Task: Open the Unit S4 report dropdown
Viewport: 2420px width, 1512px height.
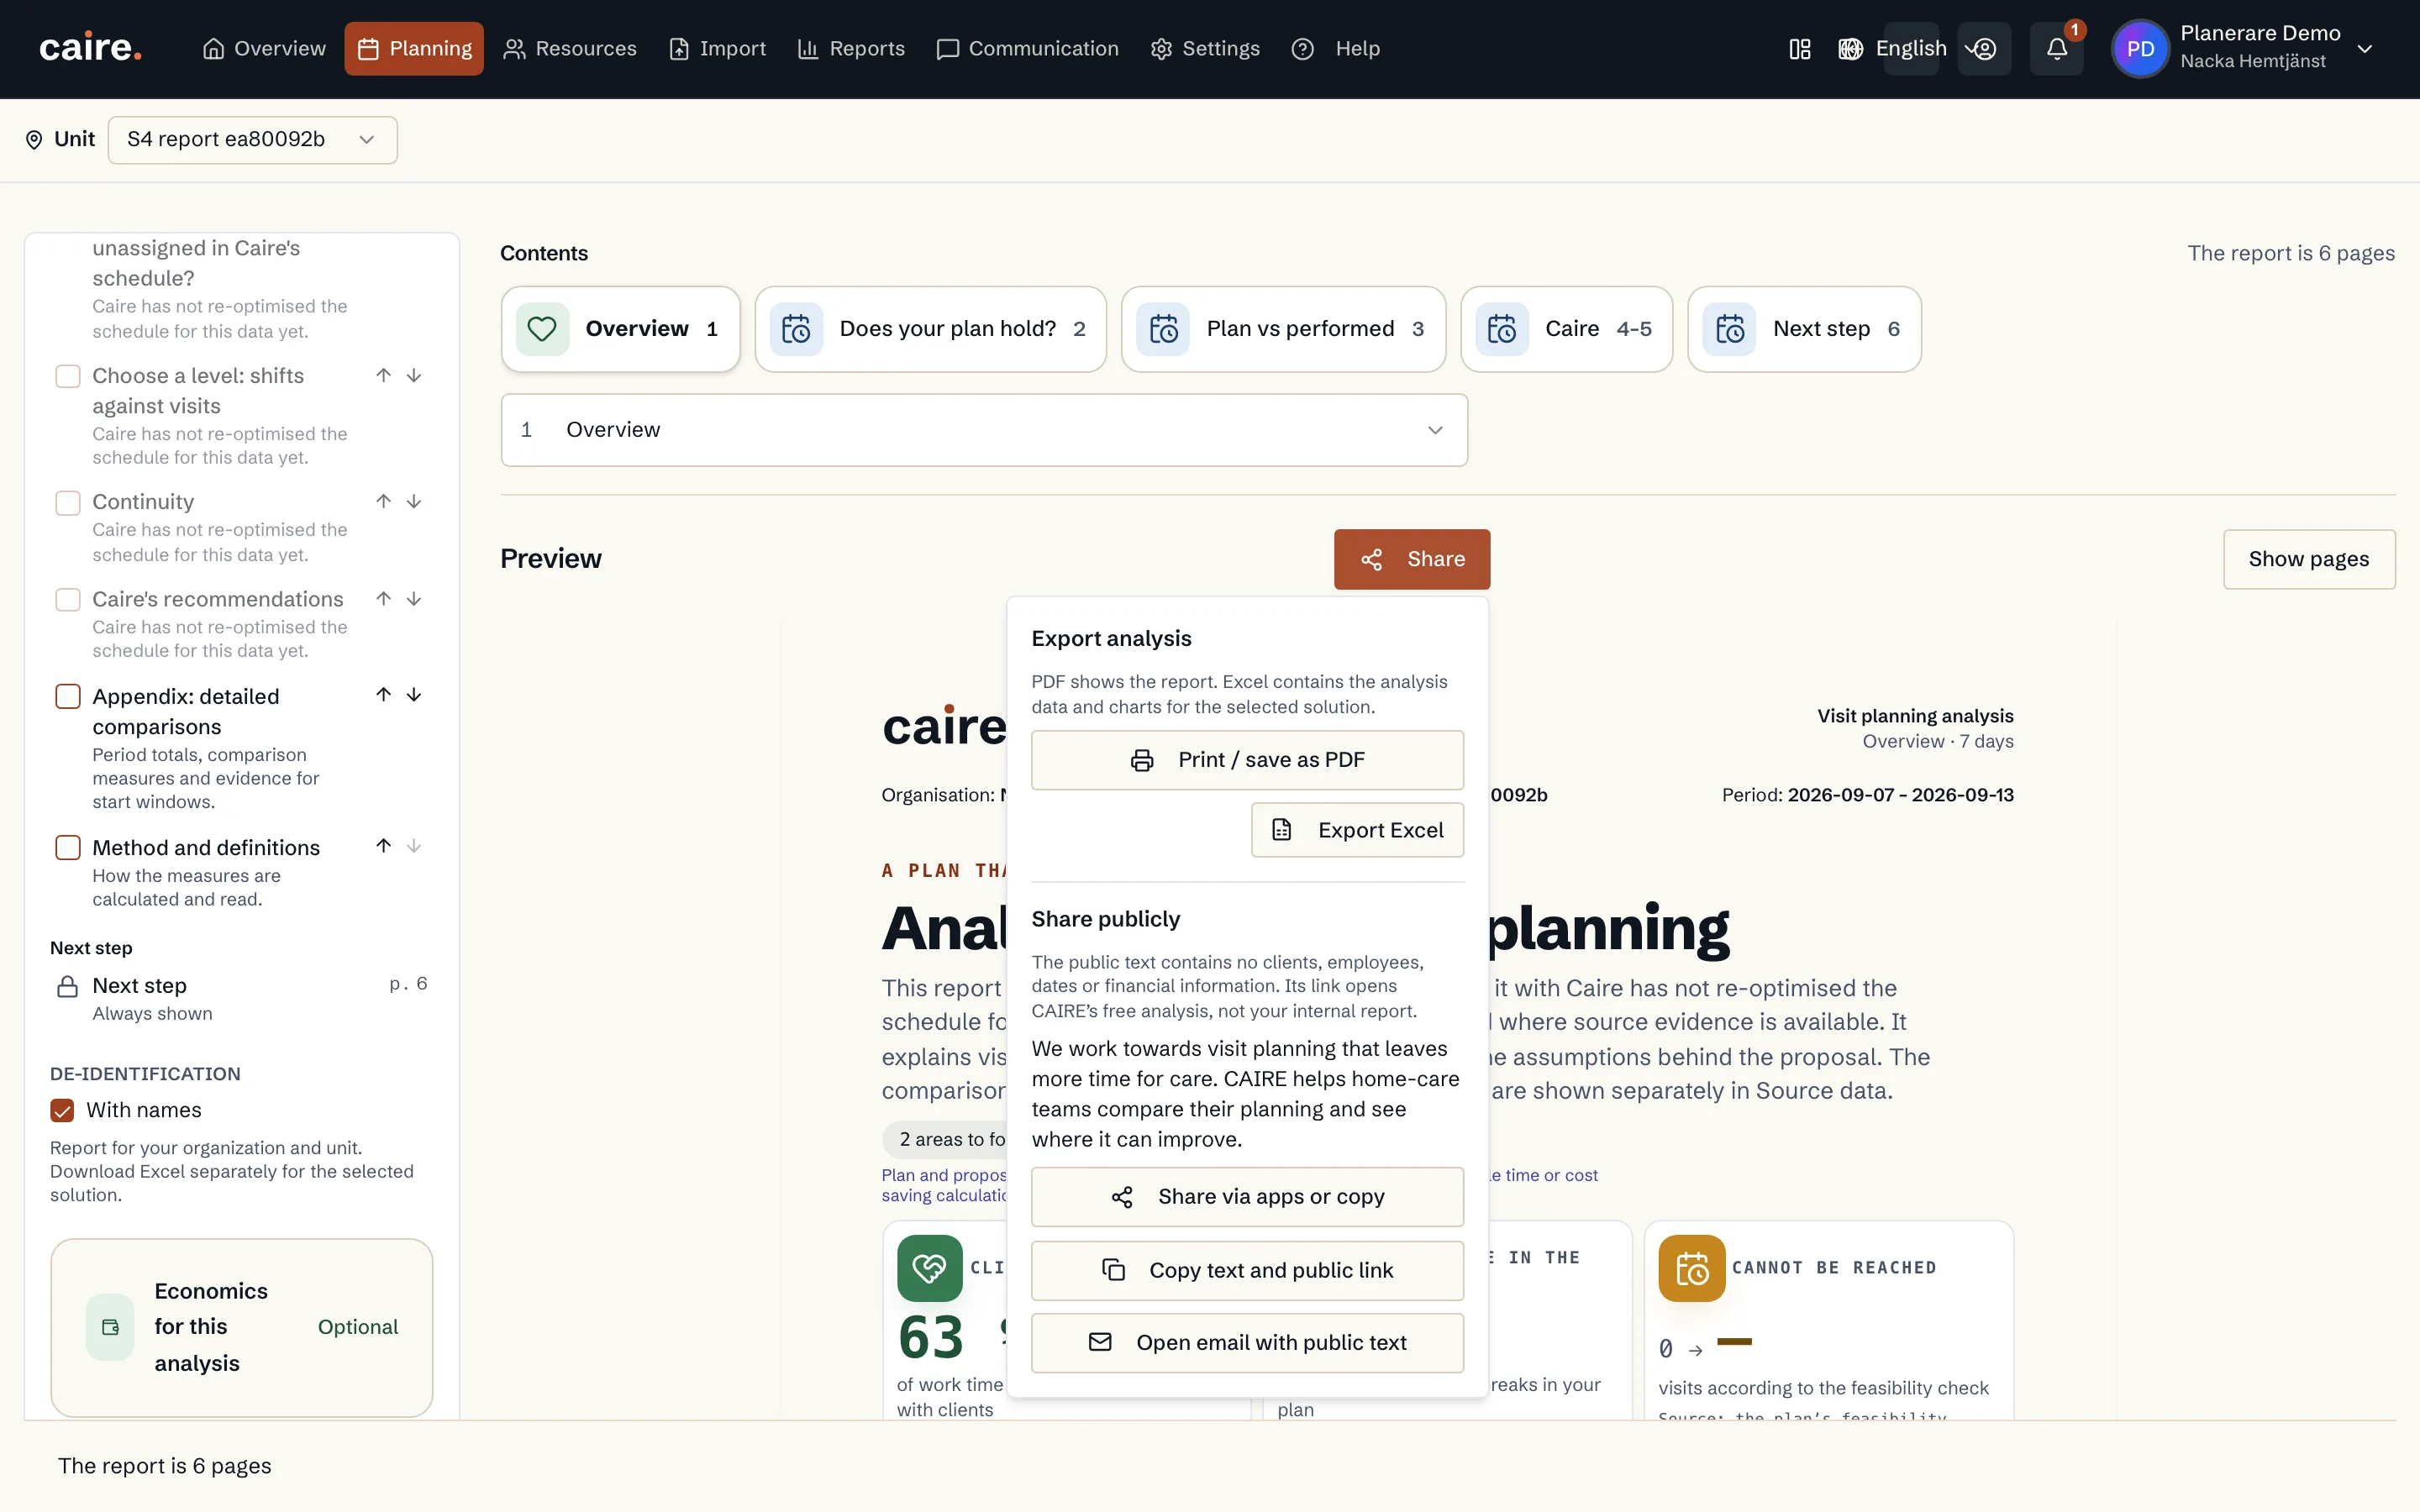Action: (x=252, y=139)
